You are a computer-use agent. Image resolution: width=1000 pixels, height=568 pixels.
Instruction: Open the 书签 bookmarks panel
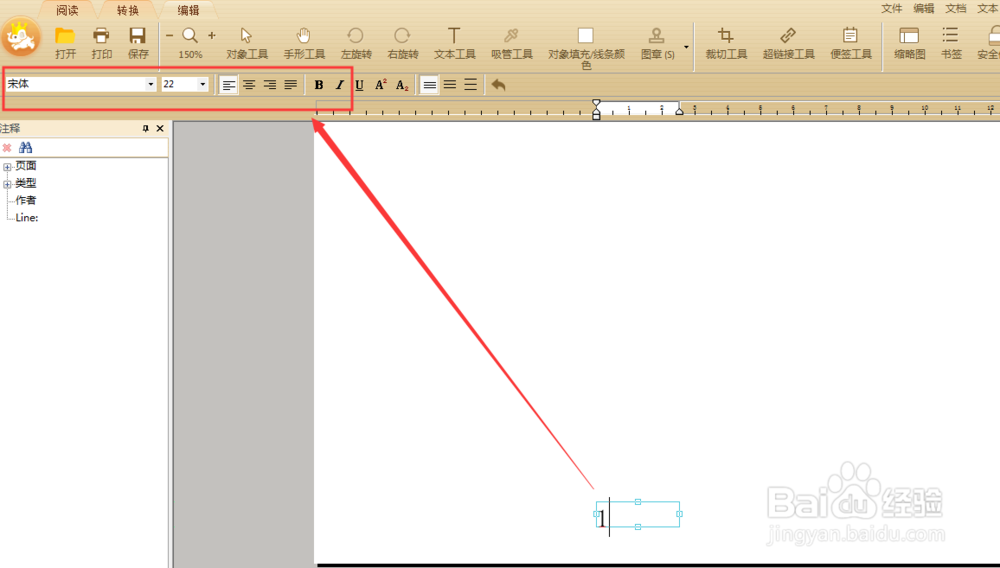click(951, 43)
